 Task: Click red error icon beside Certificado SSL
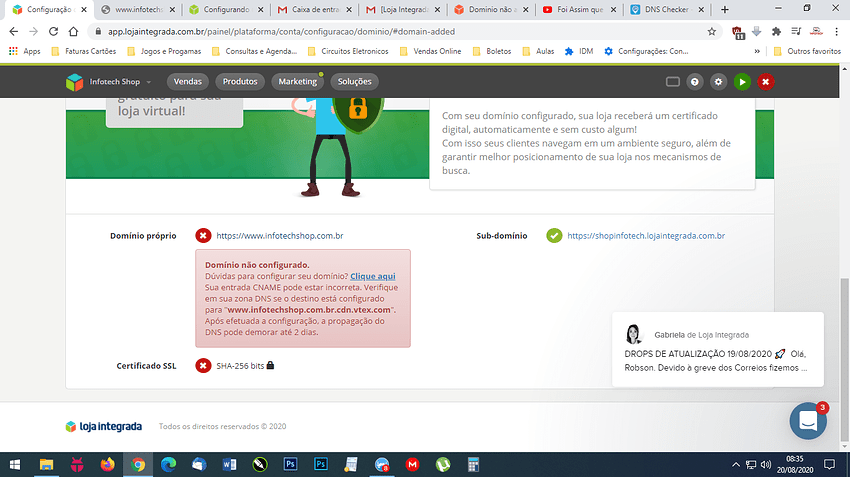[x=203, y=366]
